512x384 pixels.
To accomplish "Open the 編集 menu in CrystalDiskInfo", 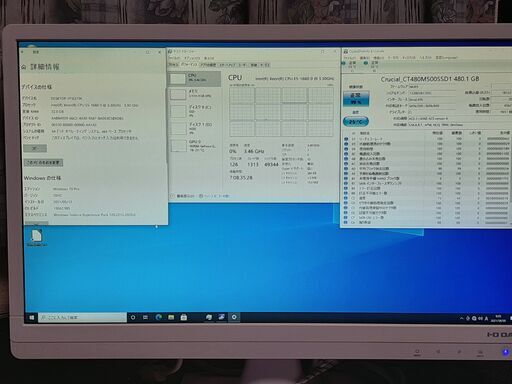I will tap(364, 58).
